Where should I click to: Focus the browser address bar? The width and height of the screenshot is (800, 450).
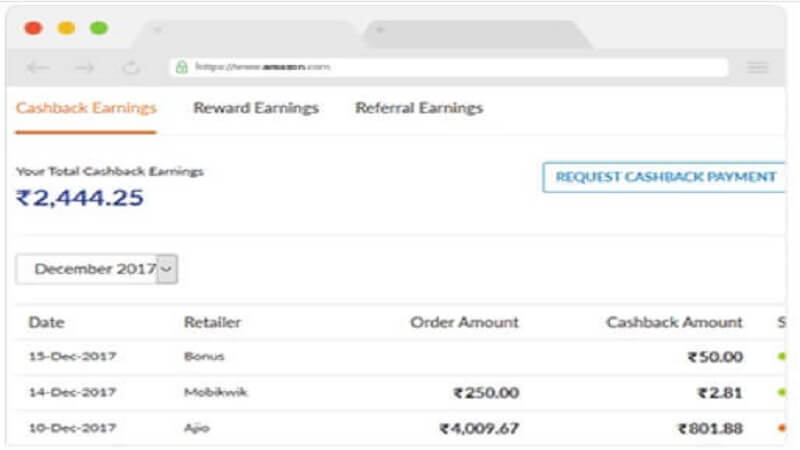[x=450, y=68]
